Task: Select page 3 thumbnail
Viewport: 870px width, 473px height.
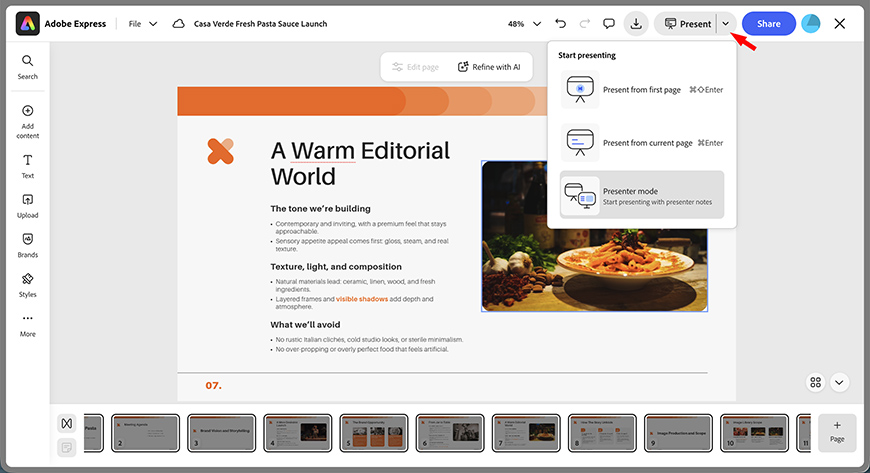Action: click(x=221, y=432)
